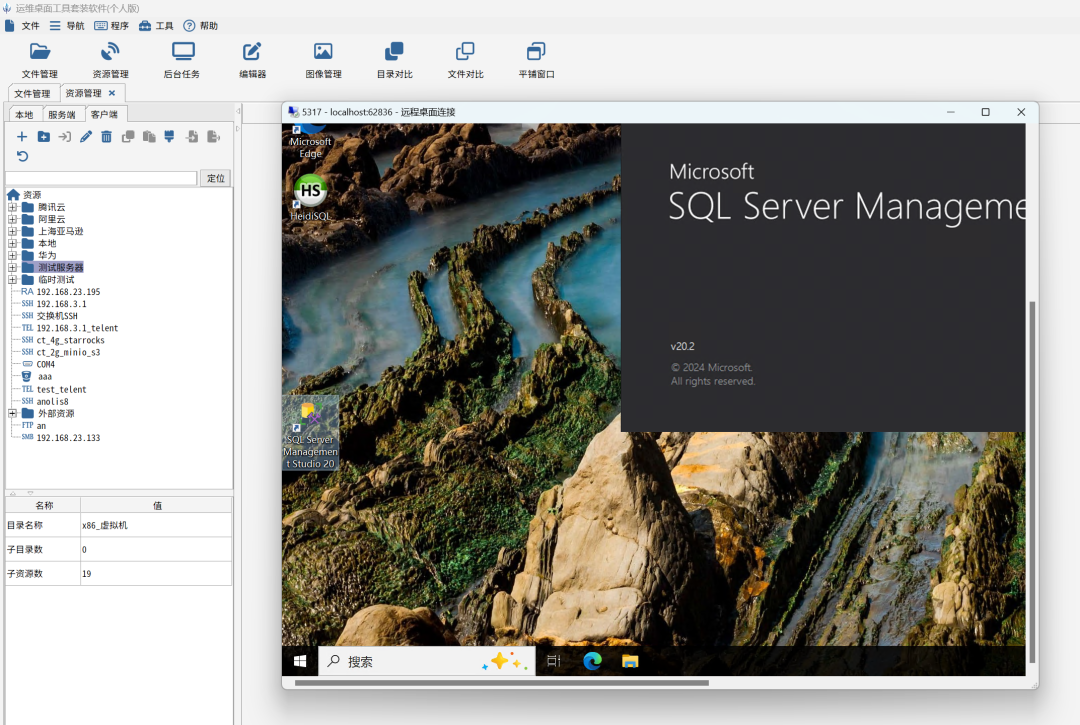
Task: Open 后台任务 from the toolbar
Action: click(x=182, y=60)
